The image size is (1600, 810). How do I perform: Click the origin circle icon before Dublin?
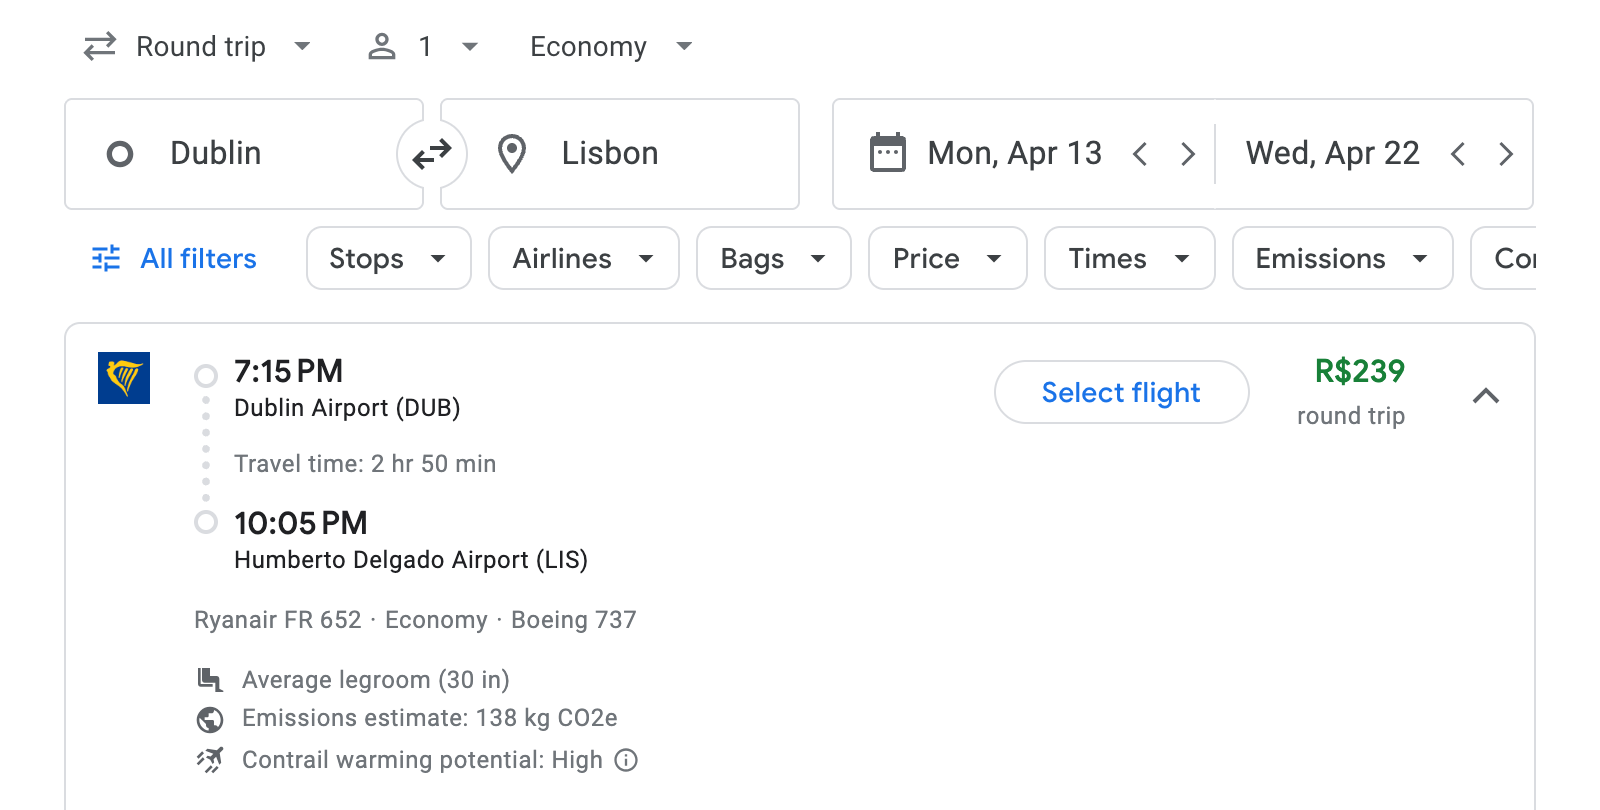coord(120,154)
